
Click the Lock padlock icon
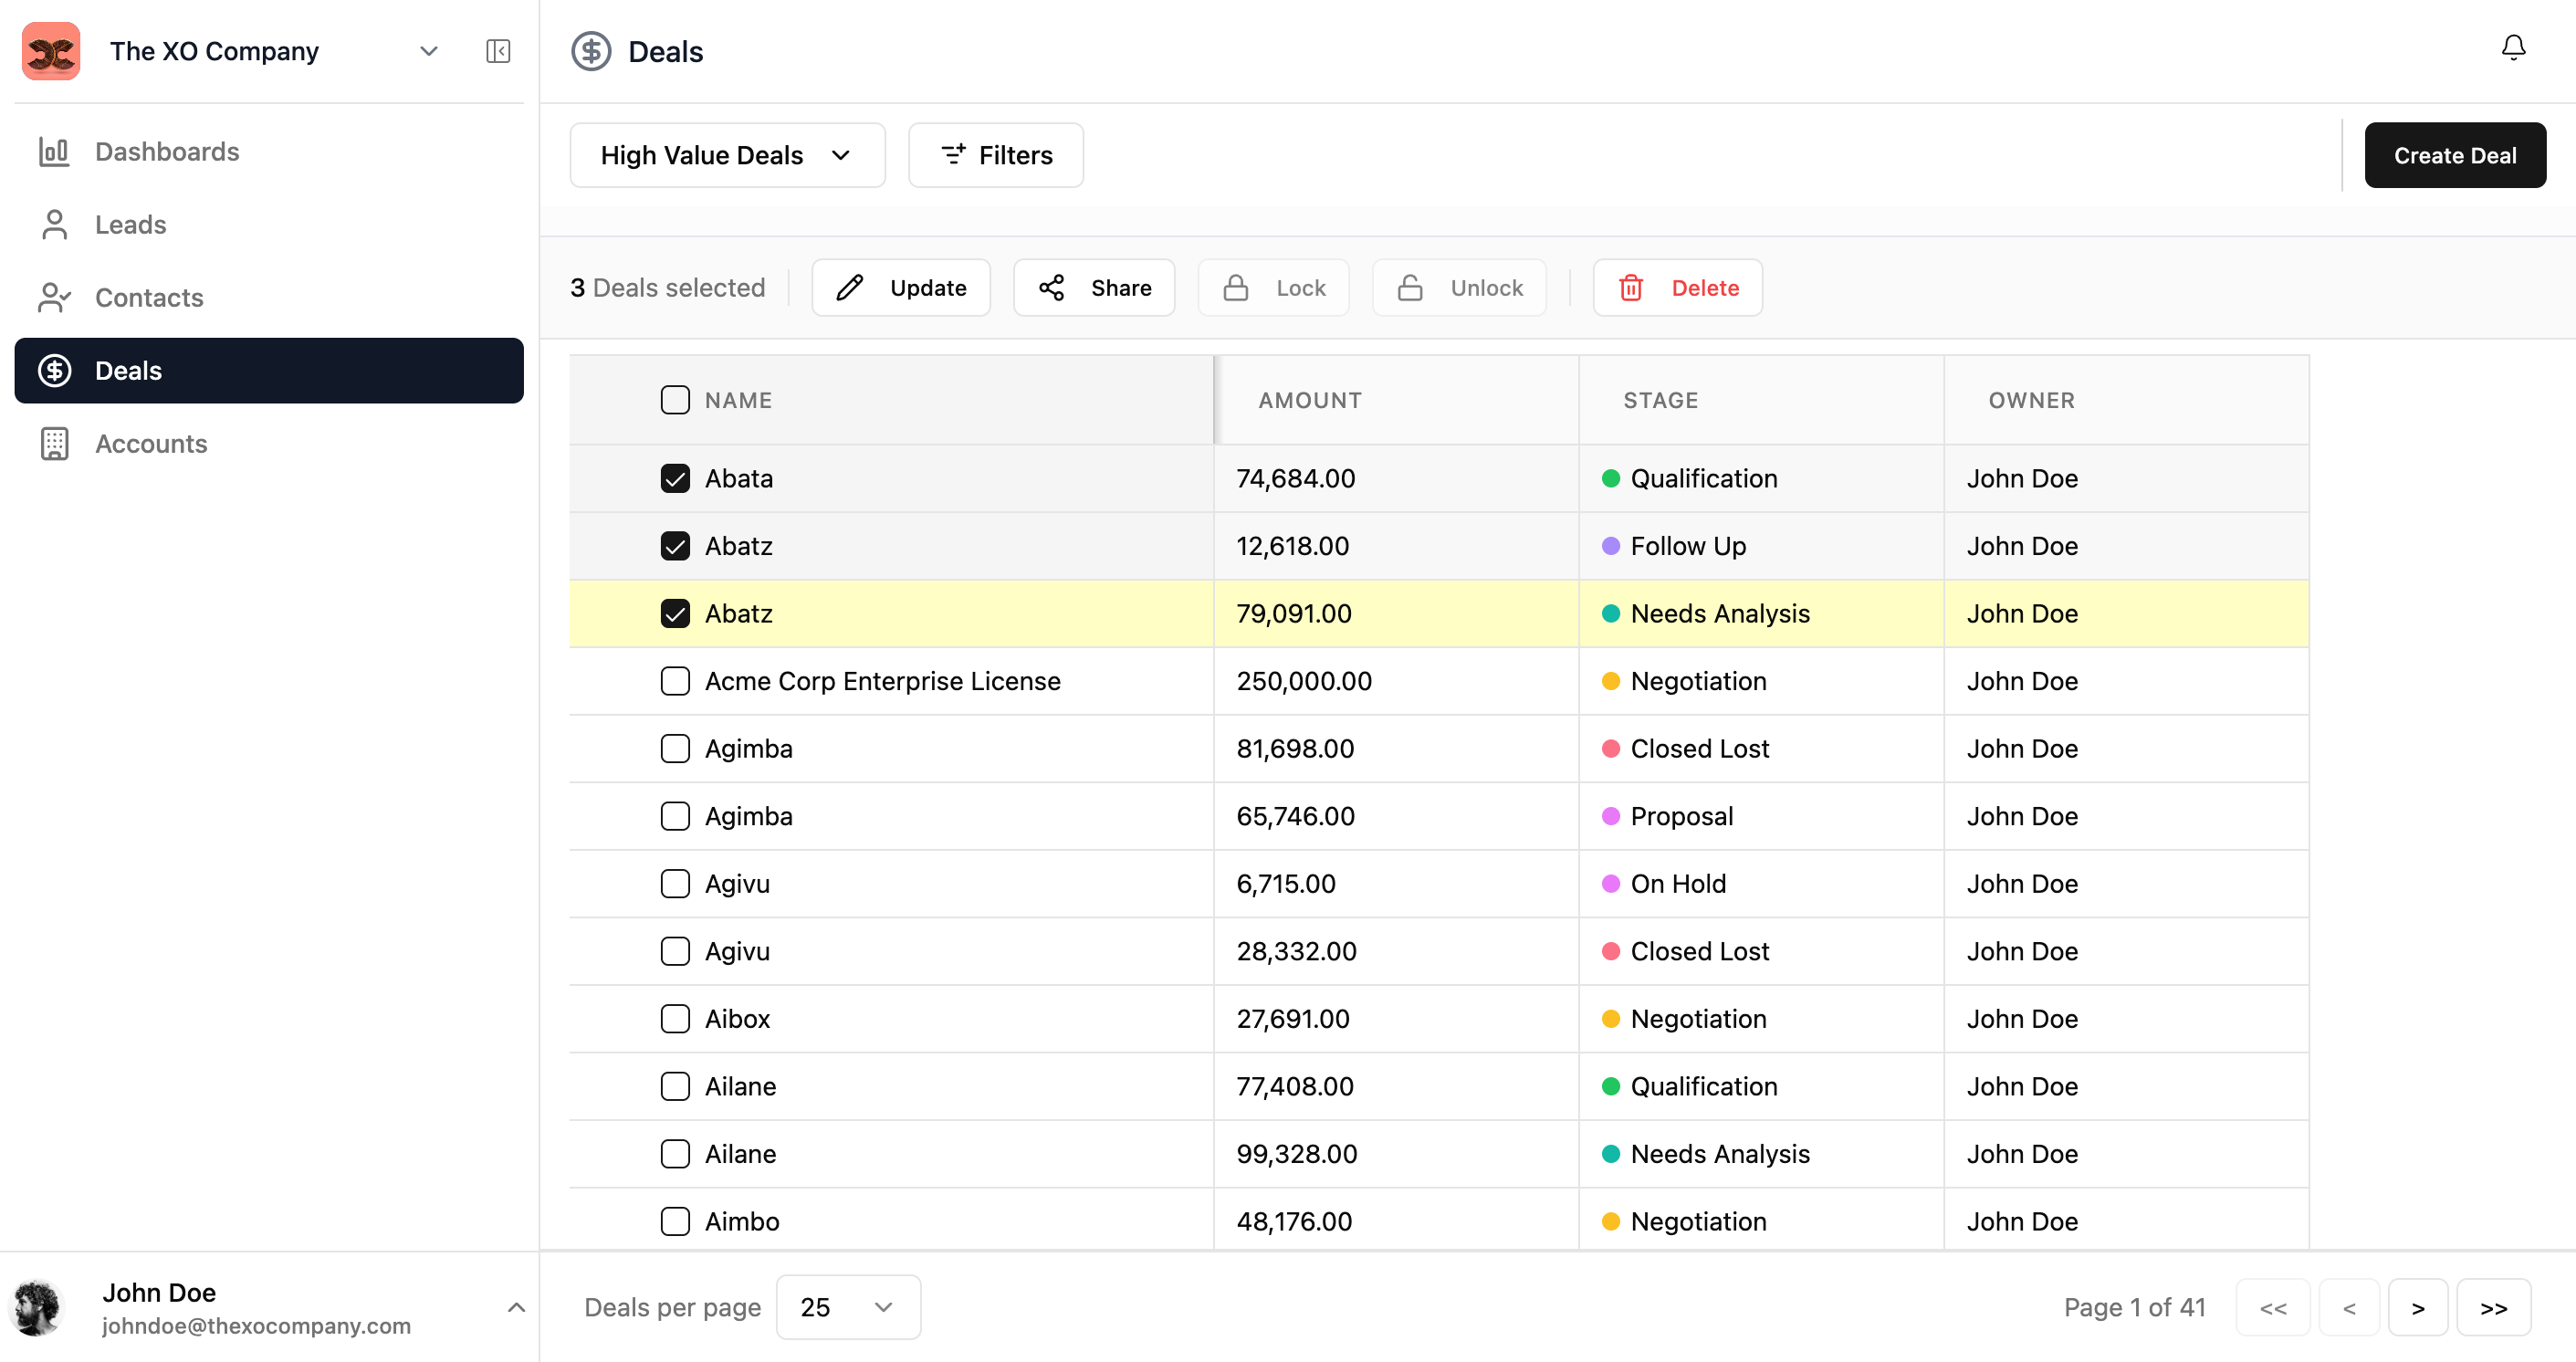1236,288
